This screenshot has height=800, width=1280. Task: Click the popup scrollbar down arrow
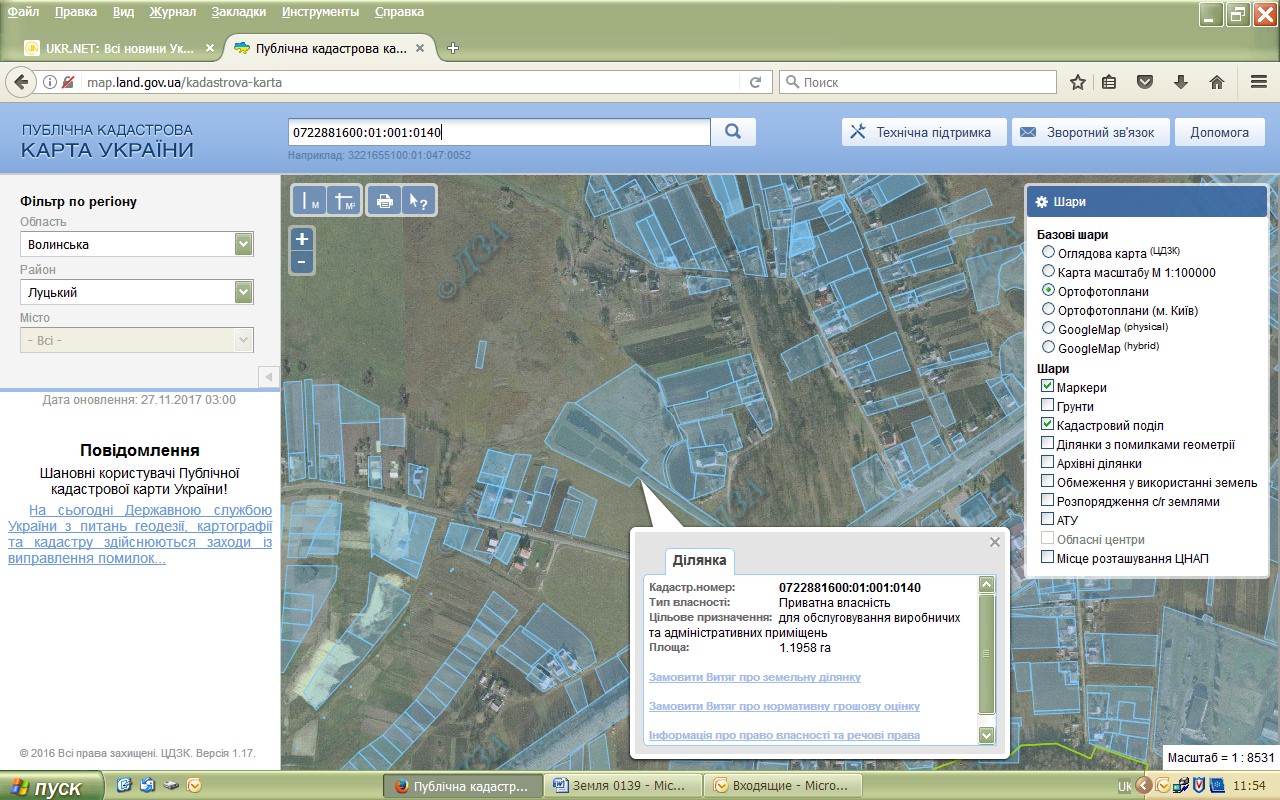[x=987, y=735]
